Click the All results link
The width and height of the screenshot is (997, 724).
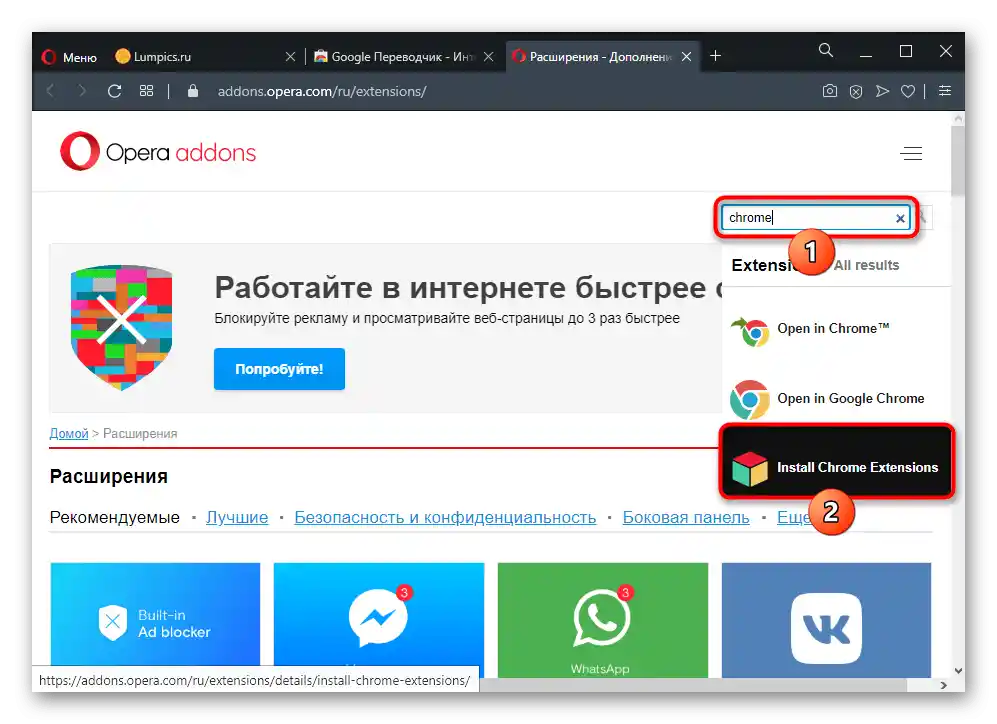866,265
